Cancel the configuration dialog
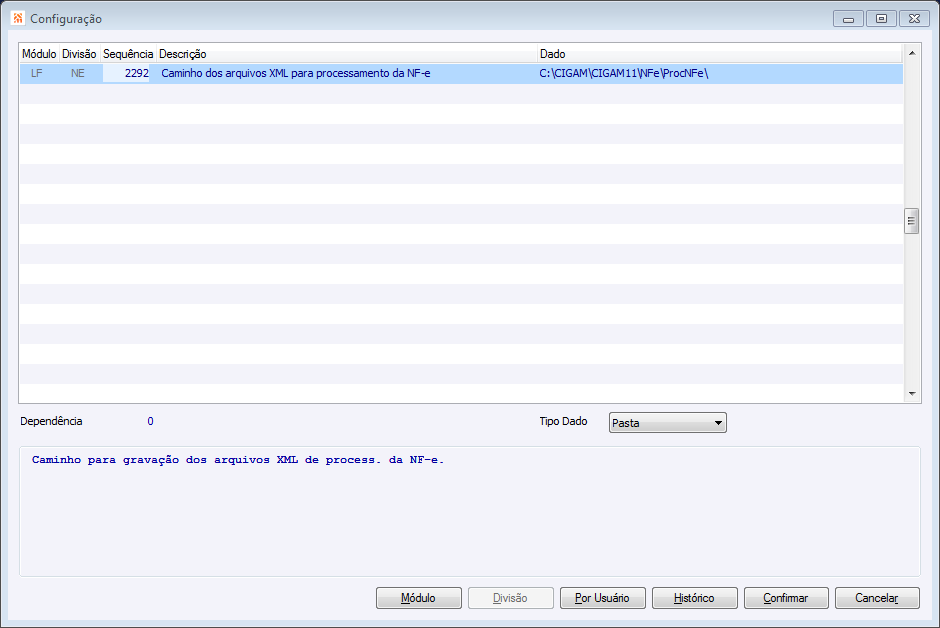Image resolution: width=940 pixels, height=628 pixels. point(877,597)
